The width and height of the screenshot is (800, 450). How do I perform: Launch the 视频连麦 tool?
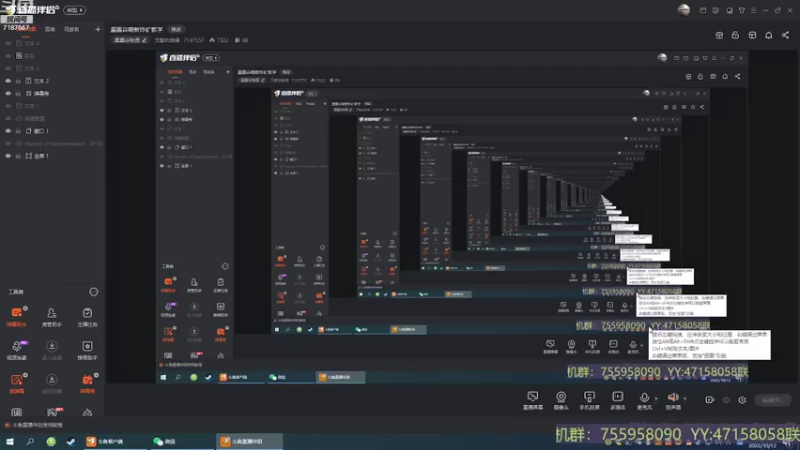(16, 349)
